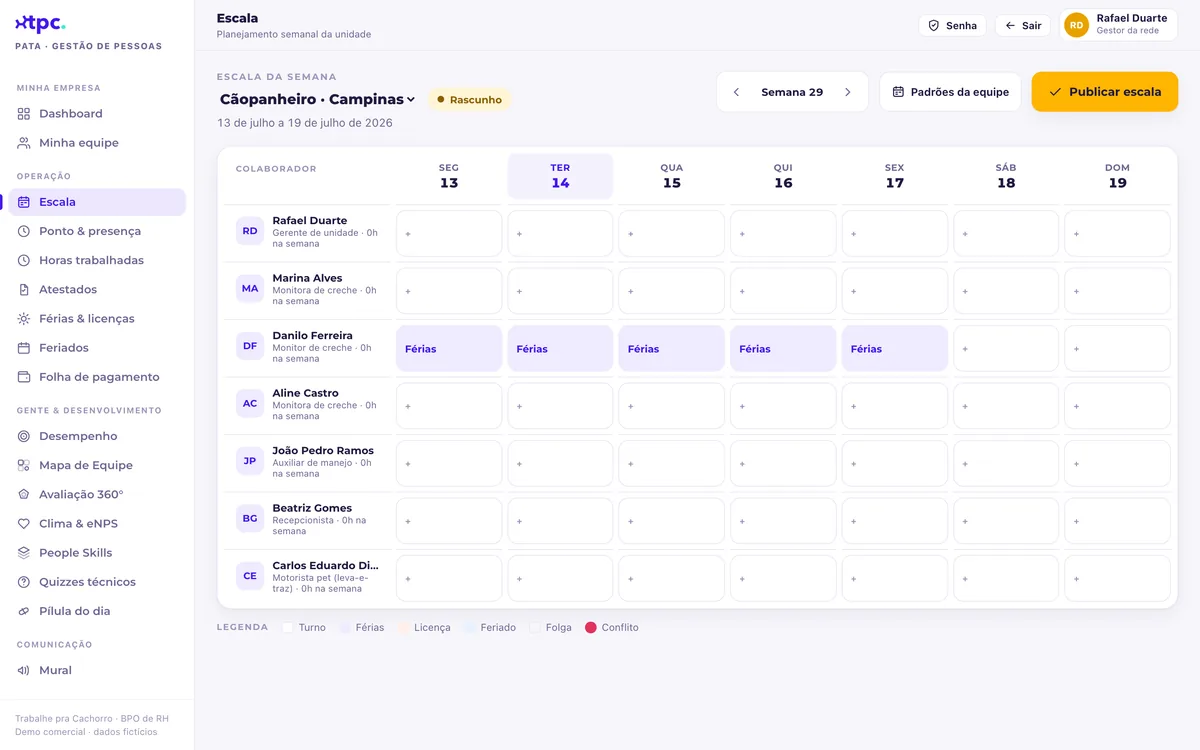Open Padrões da equipe button
The height and width of the screenshot is (750, 1200).
pyautogui.click(x=950, y=92)
